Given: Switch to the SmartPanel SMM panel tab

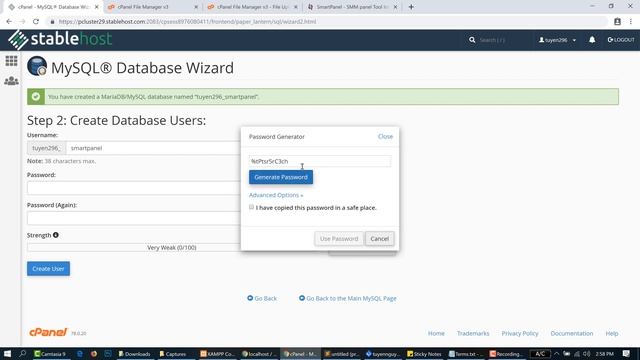Looking at the screenshot, I should 352,7.
